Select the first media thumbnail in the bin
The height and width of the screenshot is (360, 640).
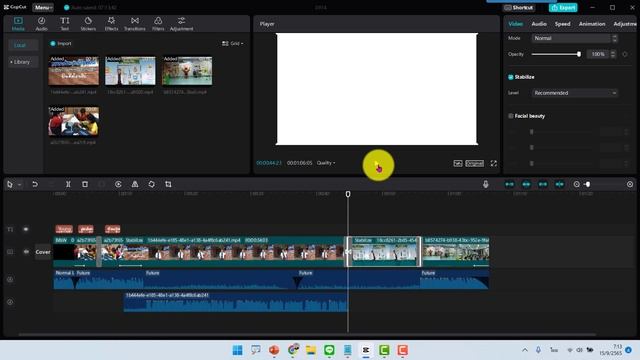tap(74, 71)
